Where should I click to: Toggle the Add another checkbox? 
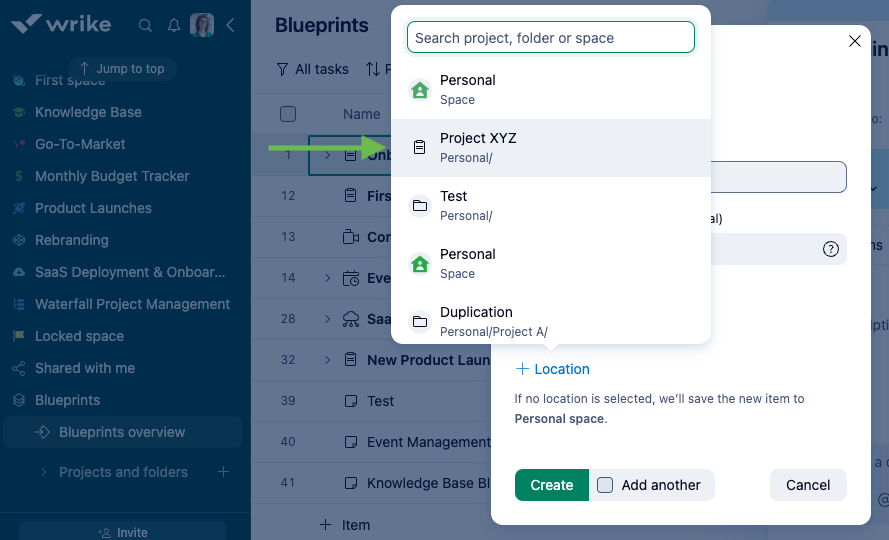click(x=605, y=485)
